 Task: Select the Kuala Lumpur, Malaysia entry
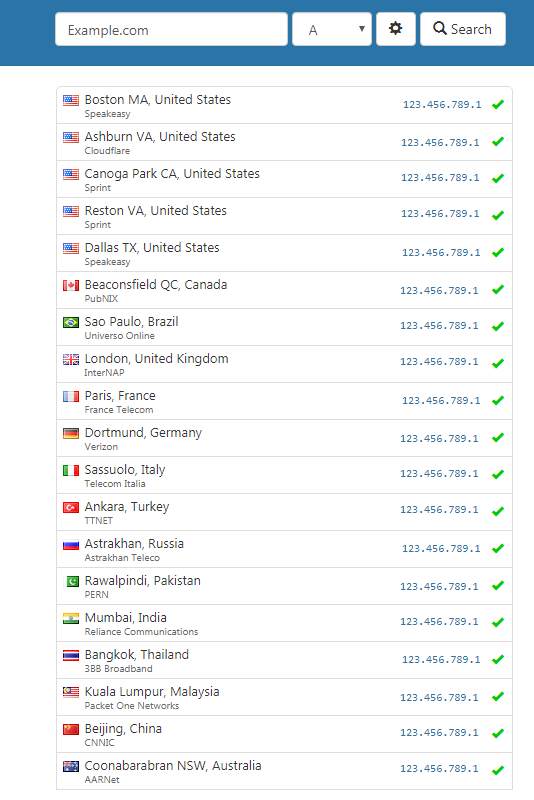pyautogui.click(x=284, y=697)
